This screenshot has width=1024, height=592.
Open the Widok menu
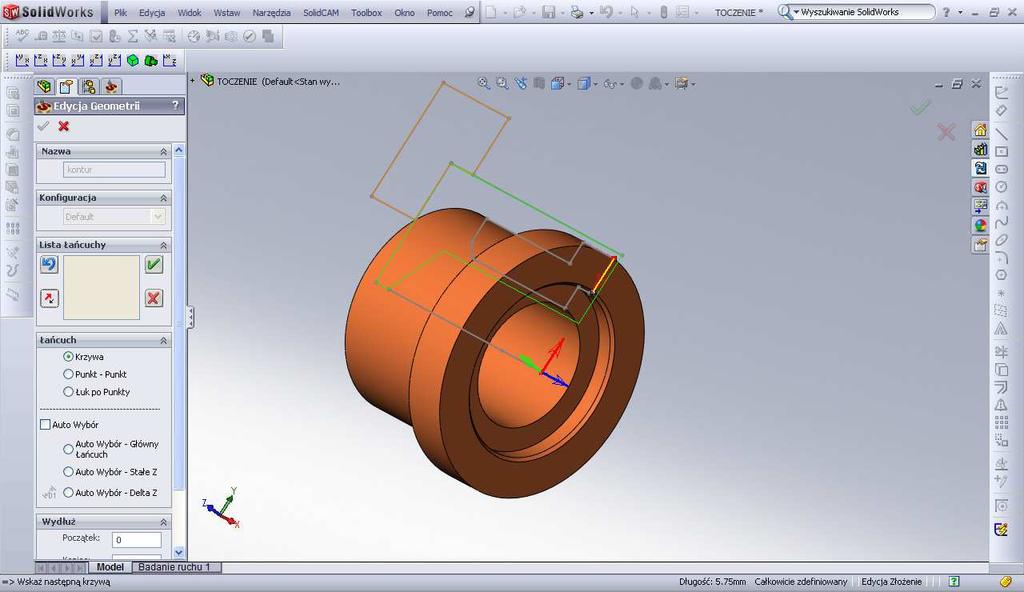189,12
